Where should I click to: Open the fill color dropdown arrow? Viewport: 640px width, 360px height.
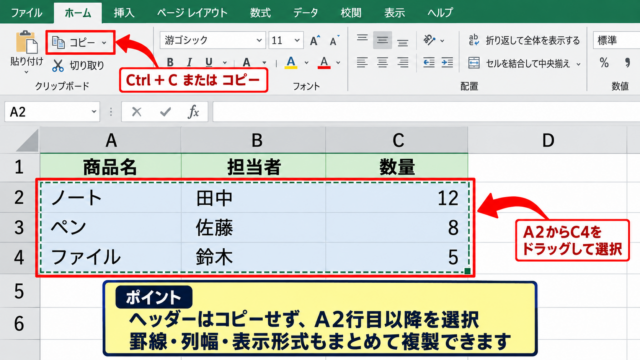[306, 63]
